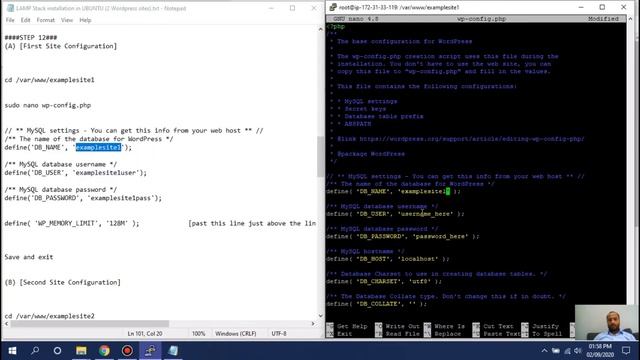Image resolution: width=640 pixels, height=360 pixels.
Task: Open the File menu in Notepad
Action: (10, 20)
